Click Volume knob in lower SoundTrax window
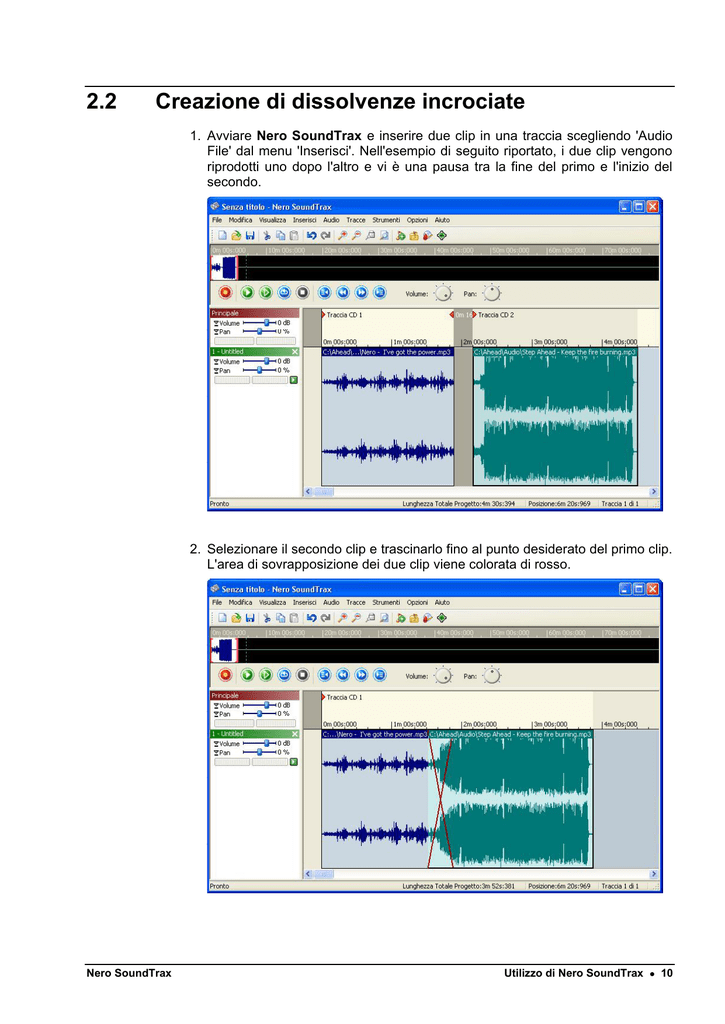Screen dimensions: 725x1024 click(x=443, y=676)
